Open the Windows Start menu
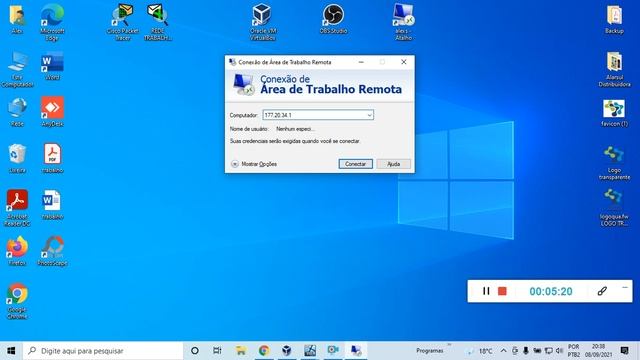The image size is (640, 360). click(x=11, y=350)
